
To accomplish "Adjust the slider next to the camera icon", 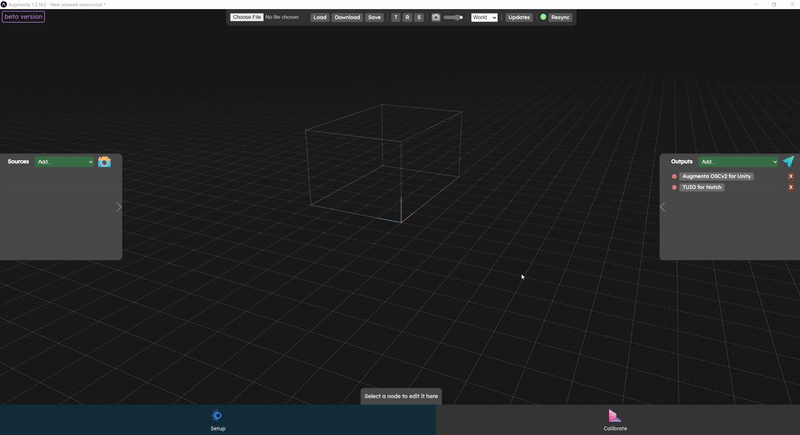I will 454,17.
